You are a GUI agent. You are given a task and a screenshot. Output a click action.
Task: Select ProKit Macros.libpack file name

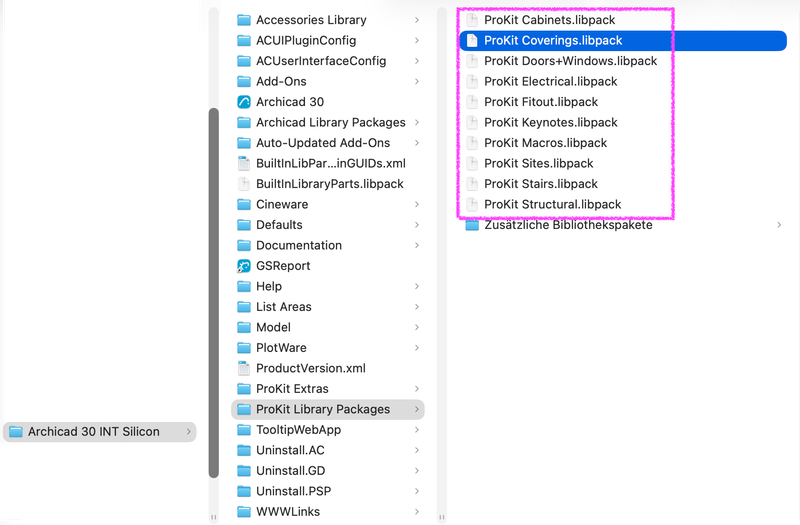(x=545, y=143)
